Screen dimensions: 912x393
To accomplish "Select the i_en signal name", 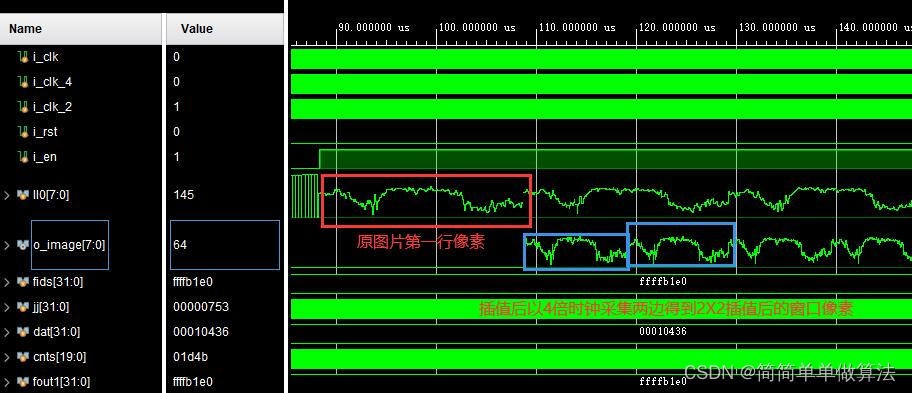I will [45, 157].
